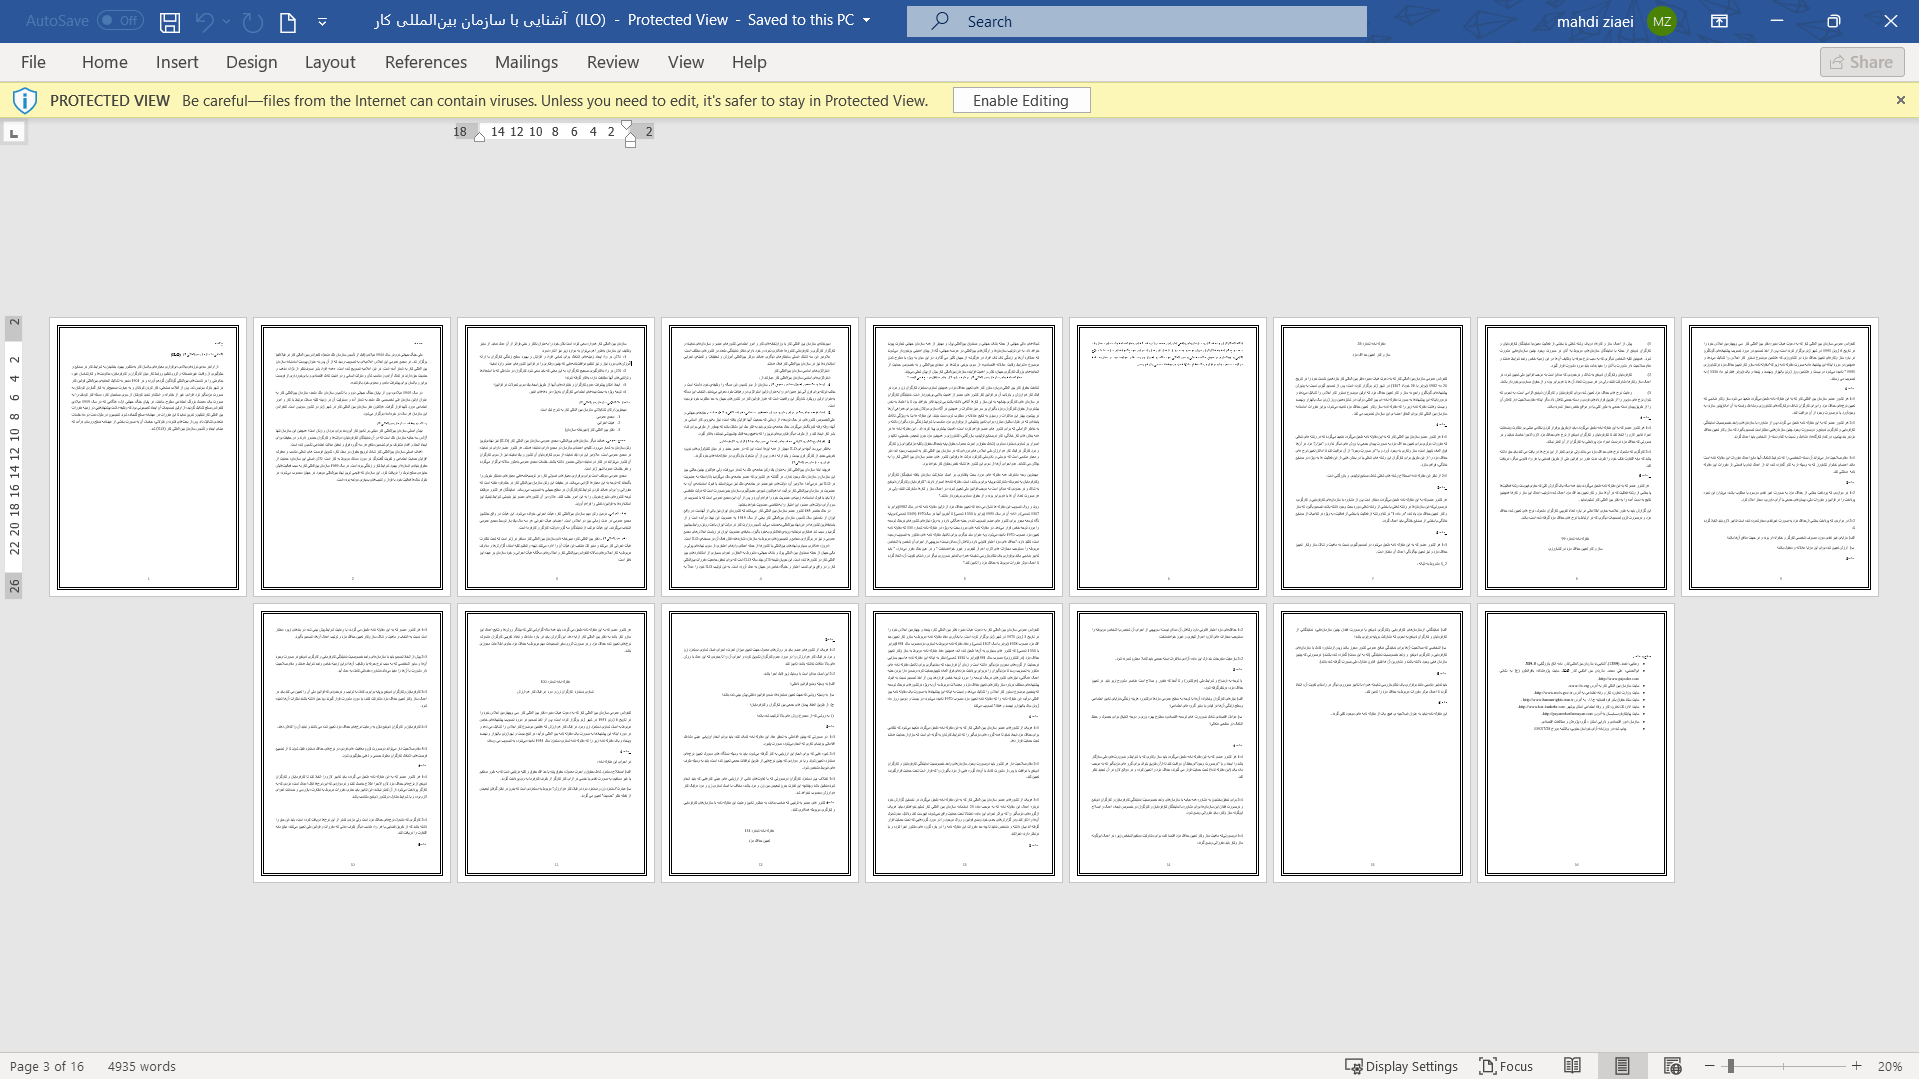Toggle the AutoSave switch
The image size is (1919, 1079).
[120, 20]
